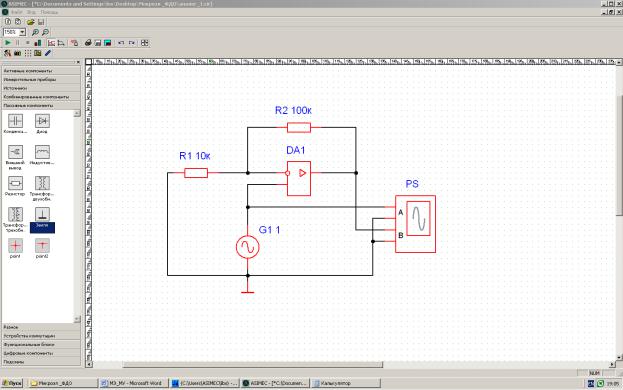
Task: Open the first menu bar item
Action: (17, 12)
